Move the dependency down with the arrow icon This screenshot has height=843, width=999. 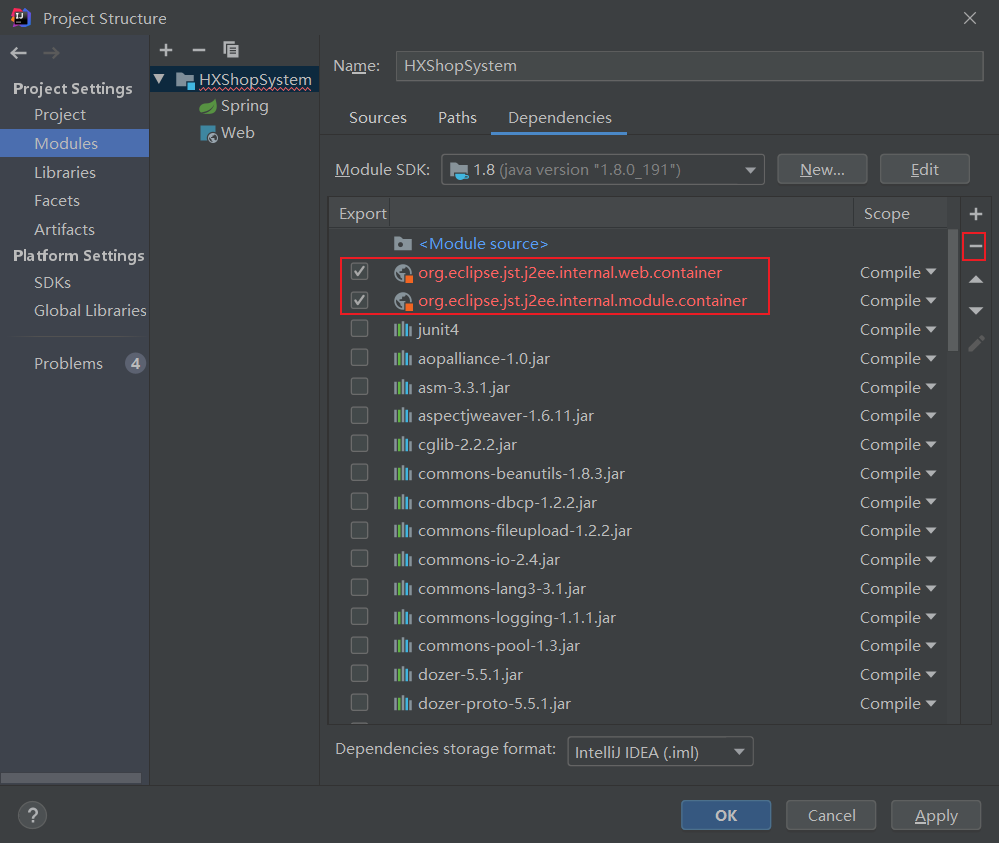click(976, 311)
